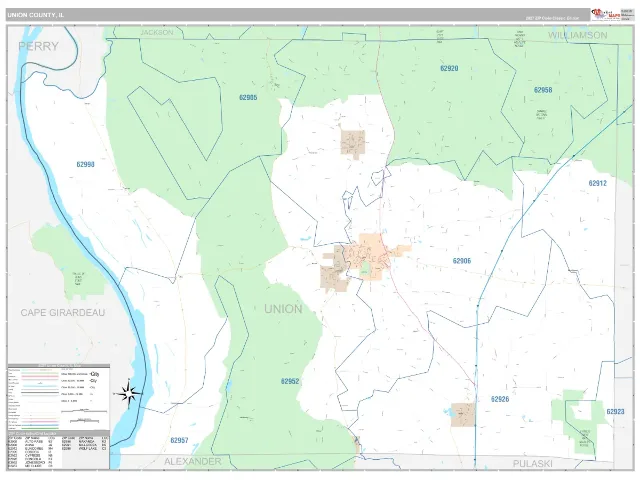
Task: Select the 62923 ZIP code label
Action: coord(615,411)
